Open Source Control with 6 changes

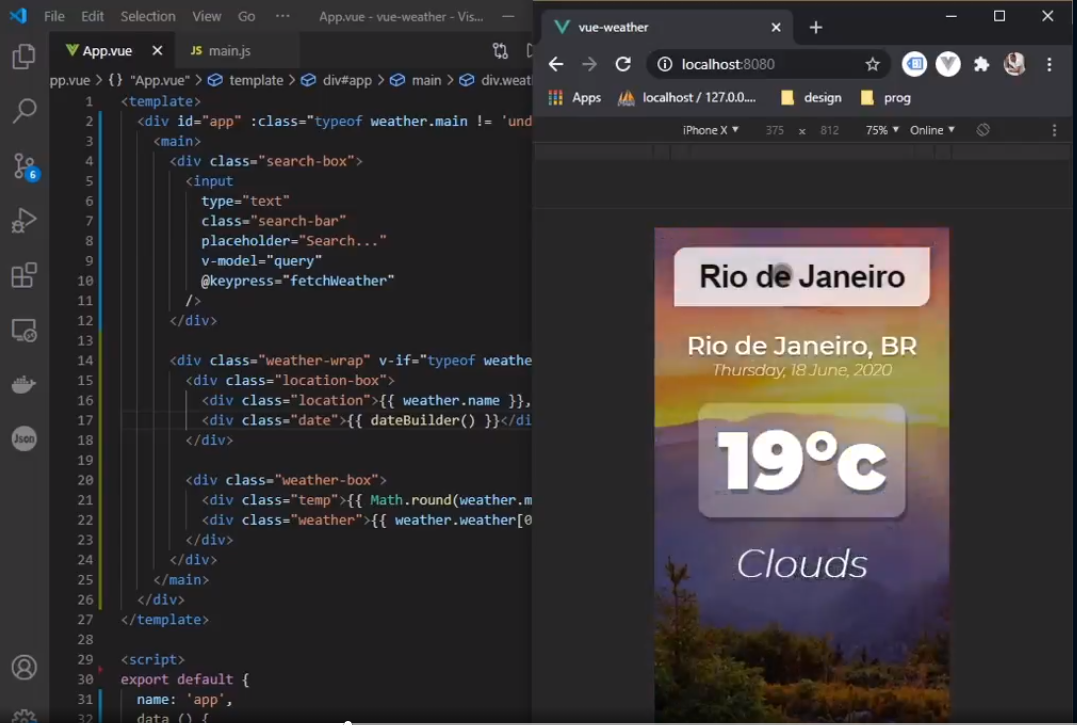pos(25,166)
